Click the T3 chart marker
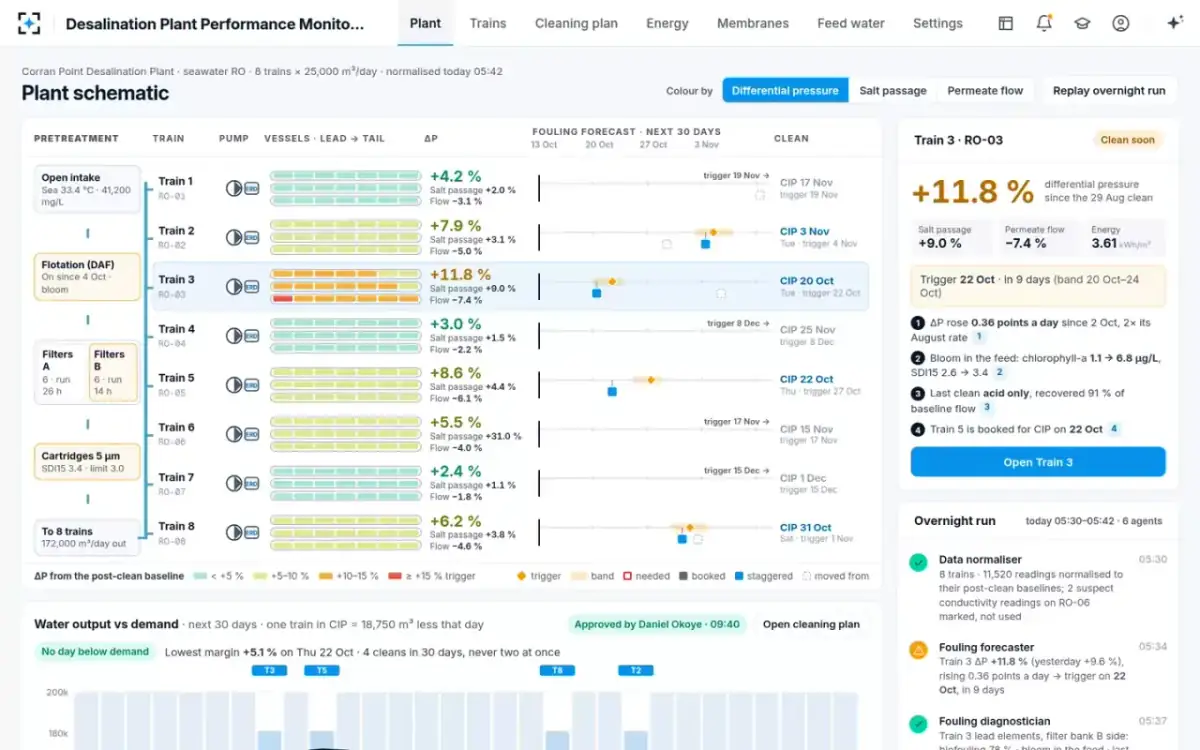The width and height of the screenshot is (1200, 750). pos(270,671)
